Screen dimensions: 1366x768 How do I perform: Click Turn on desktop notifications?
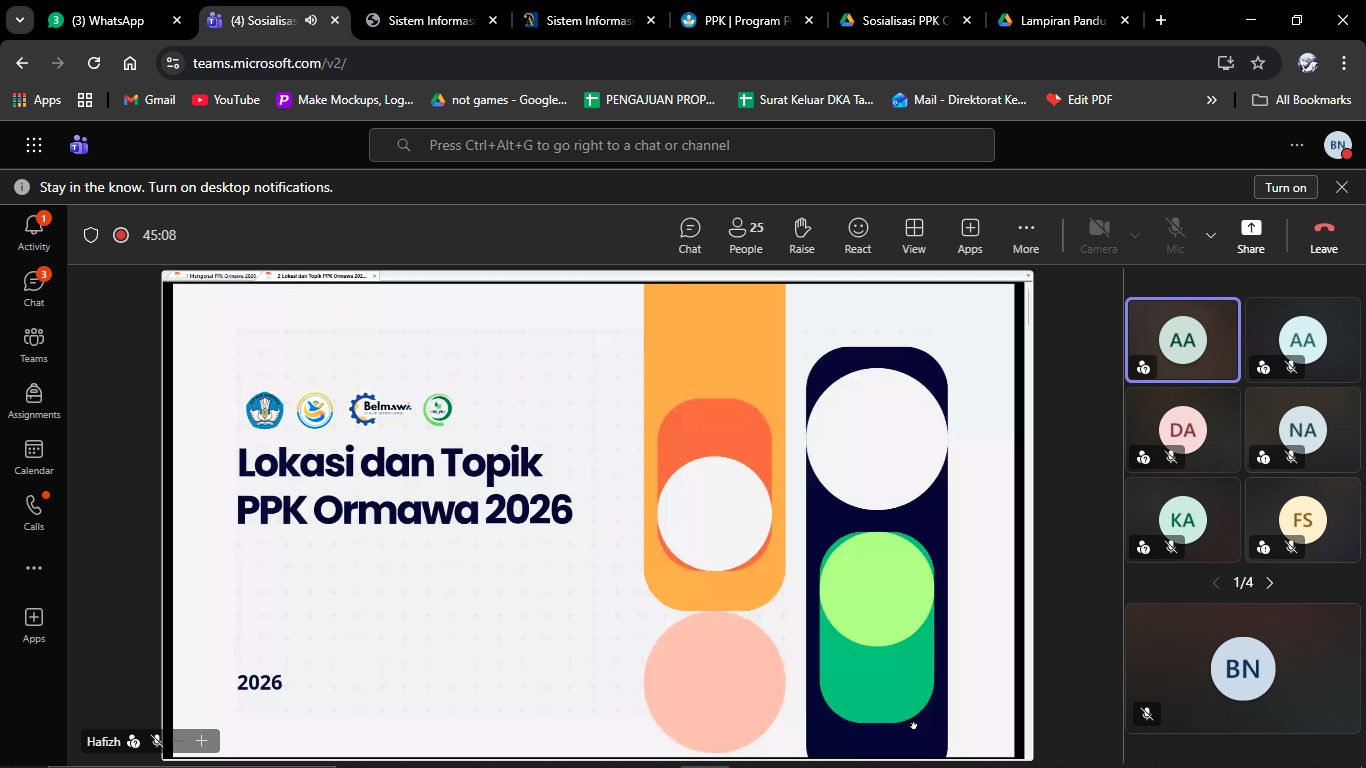click(x=1285, y=187)
